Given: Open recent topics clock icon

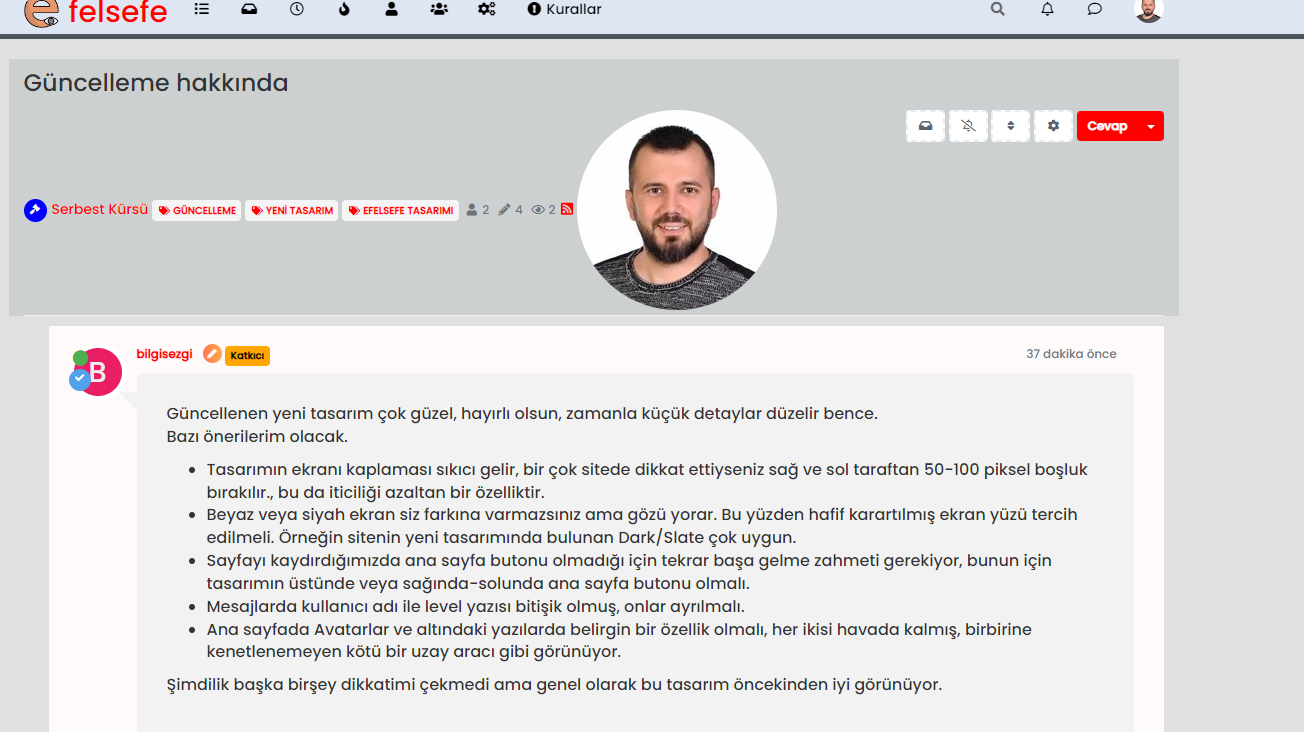Looking at the screenshot, I should click(297, 9).
